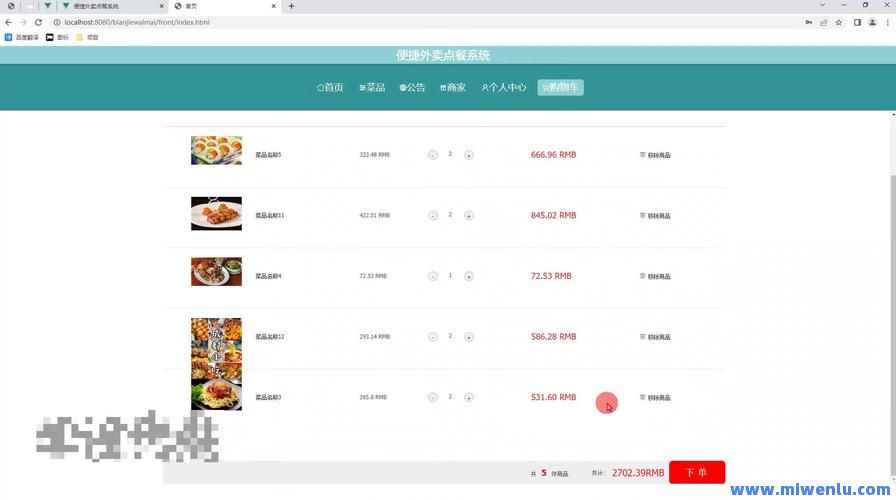Add one more 菜品名称3
The width and height of the screenshot is (896, 500).
click(x=469, y=398)
